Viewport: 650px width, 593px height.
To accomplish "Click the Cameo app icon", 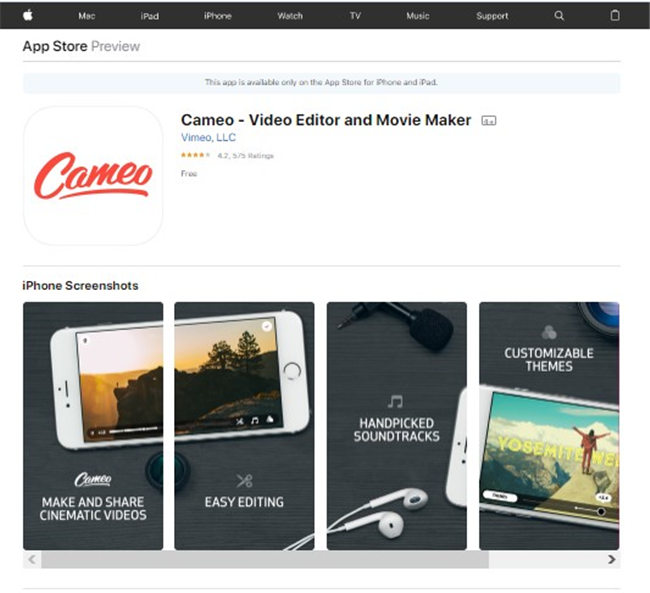I will point(93,175).
